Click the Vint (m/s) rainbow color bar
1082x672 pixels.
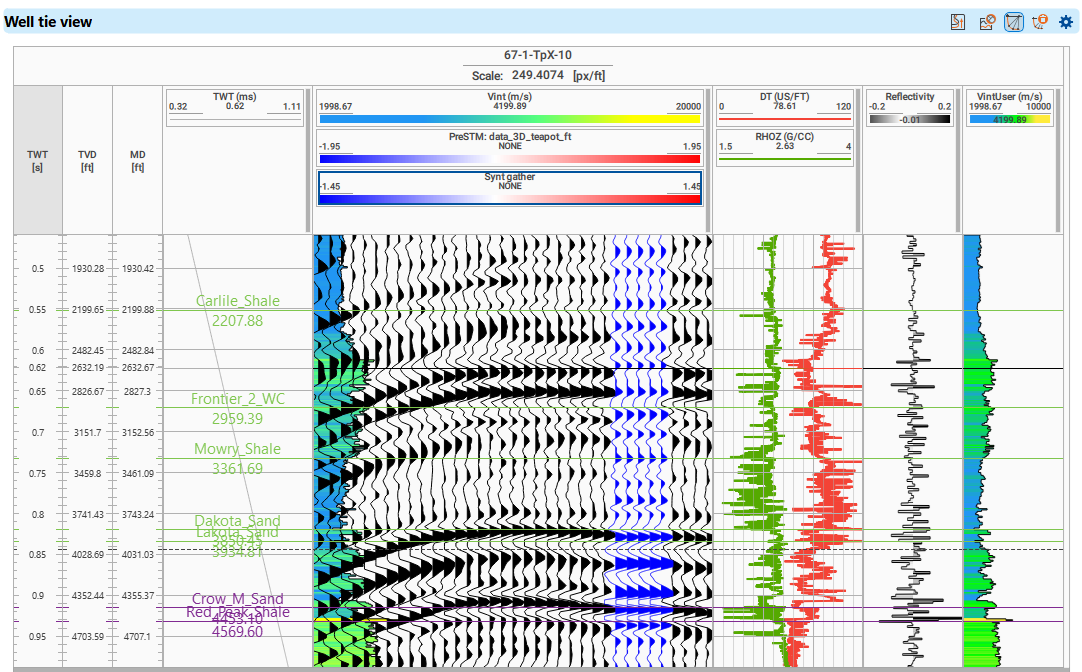[x=509, y=118]
